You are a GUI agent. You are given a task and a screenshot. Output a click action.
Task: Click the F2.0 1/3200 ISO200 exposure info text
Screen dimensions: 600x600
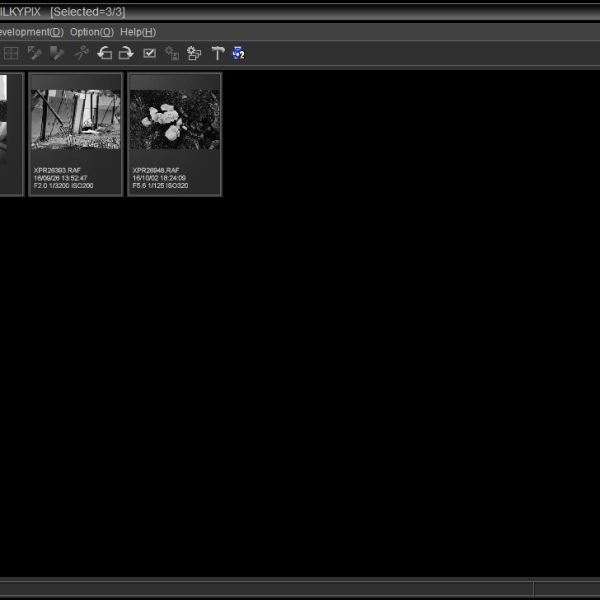tap(61, 186)
